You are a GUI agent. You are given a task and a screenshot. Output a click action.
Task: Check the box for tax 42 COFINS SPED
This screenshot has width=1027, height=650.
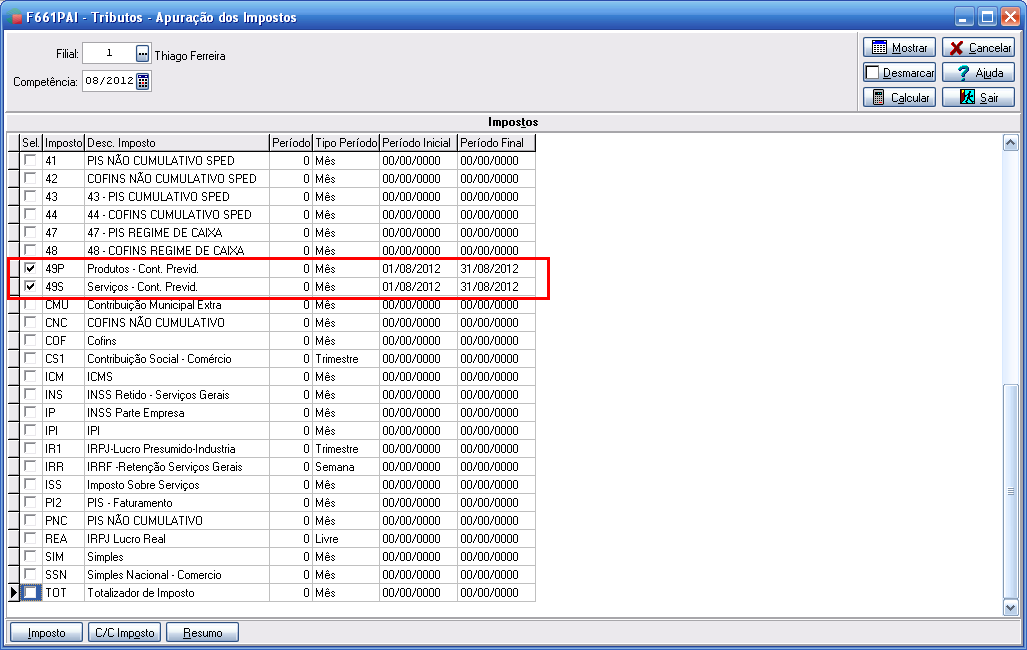click(30, 178)
